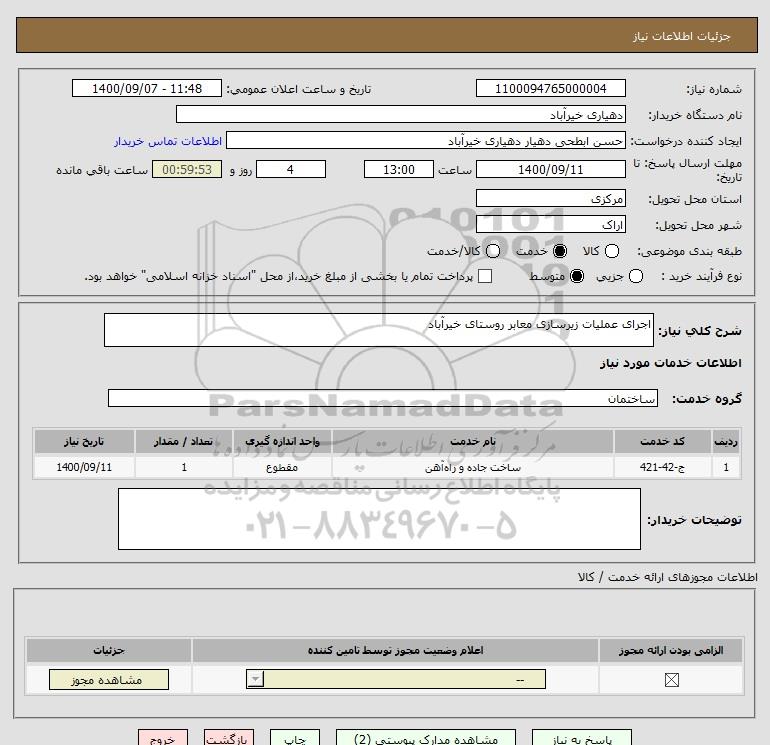
Task: Click the جزئیات column header
Action: tap(109, 650)
